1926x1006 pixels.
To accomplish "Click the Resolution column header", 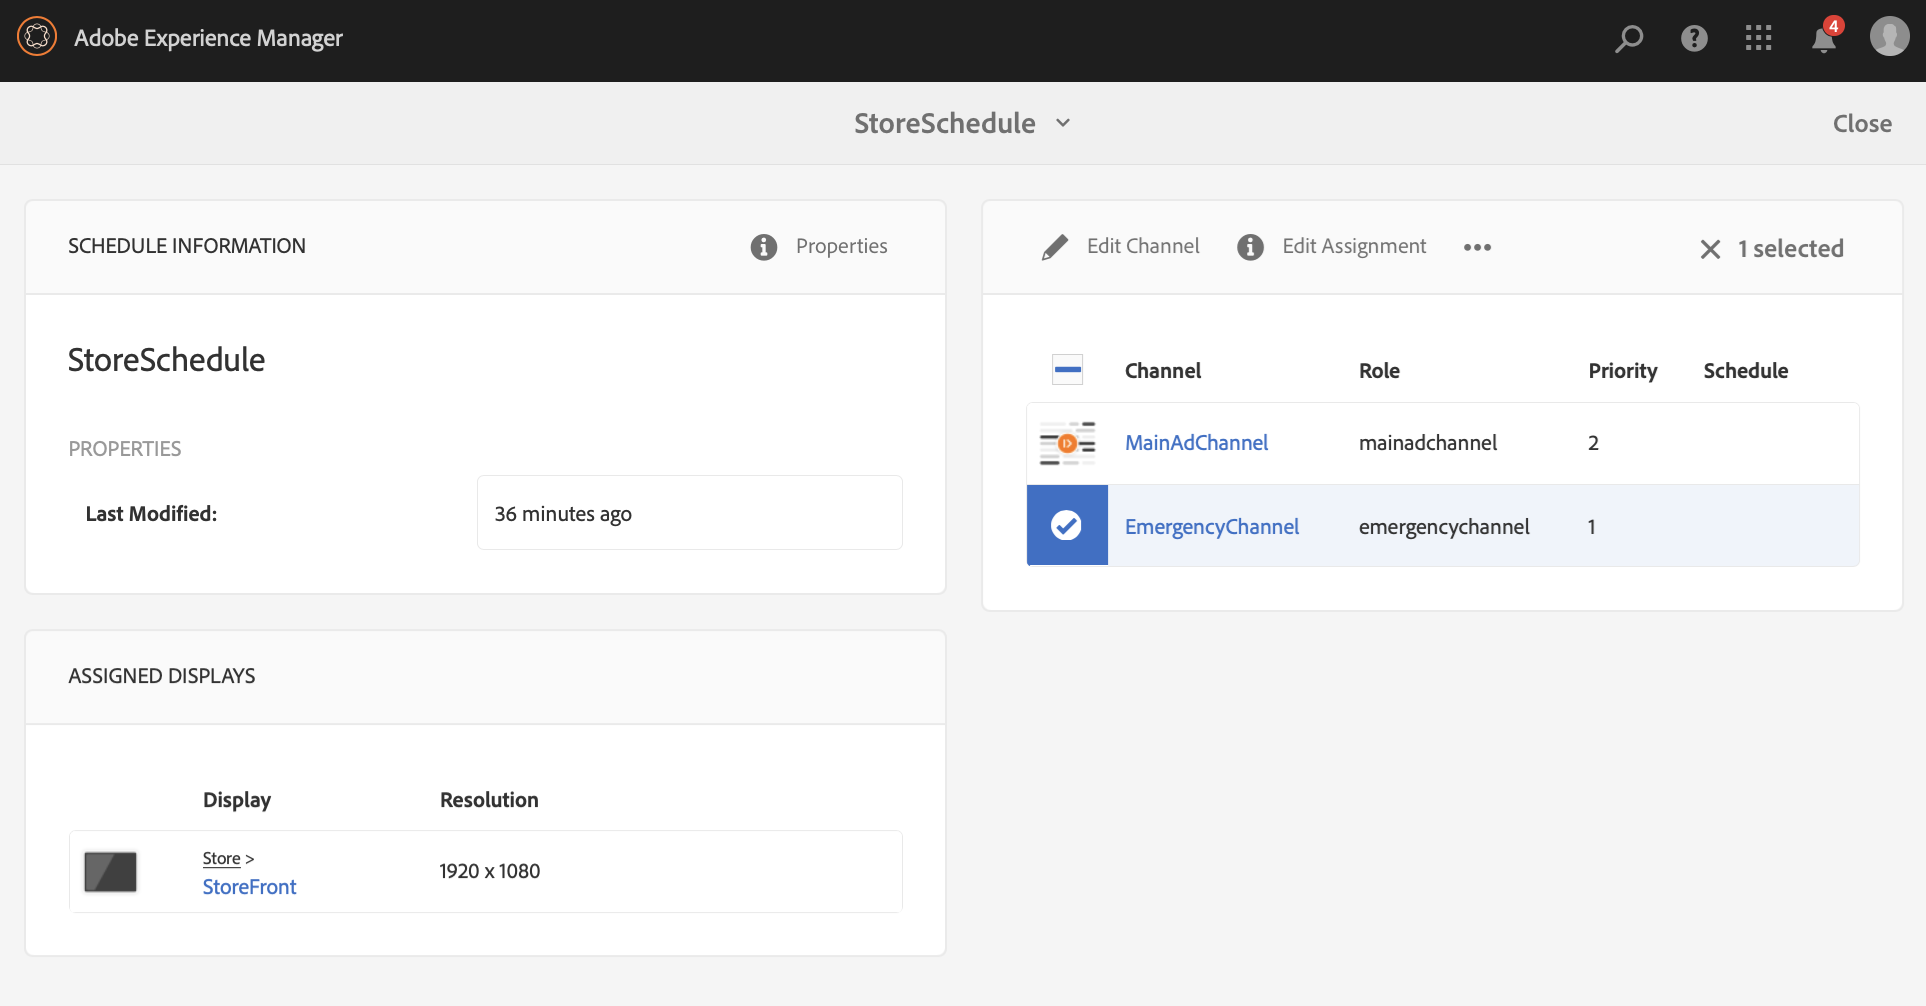I will tap(489, 800).
